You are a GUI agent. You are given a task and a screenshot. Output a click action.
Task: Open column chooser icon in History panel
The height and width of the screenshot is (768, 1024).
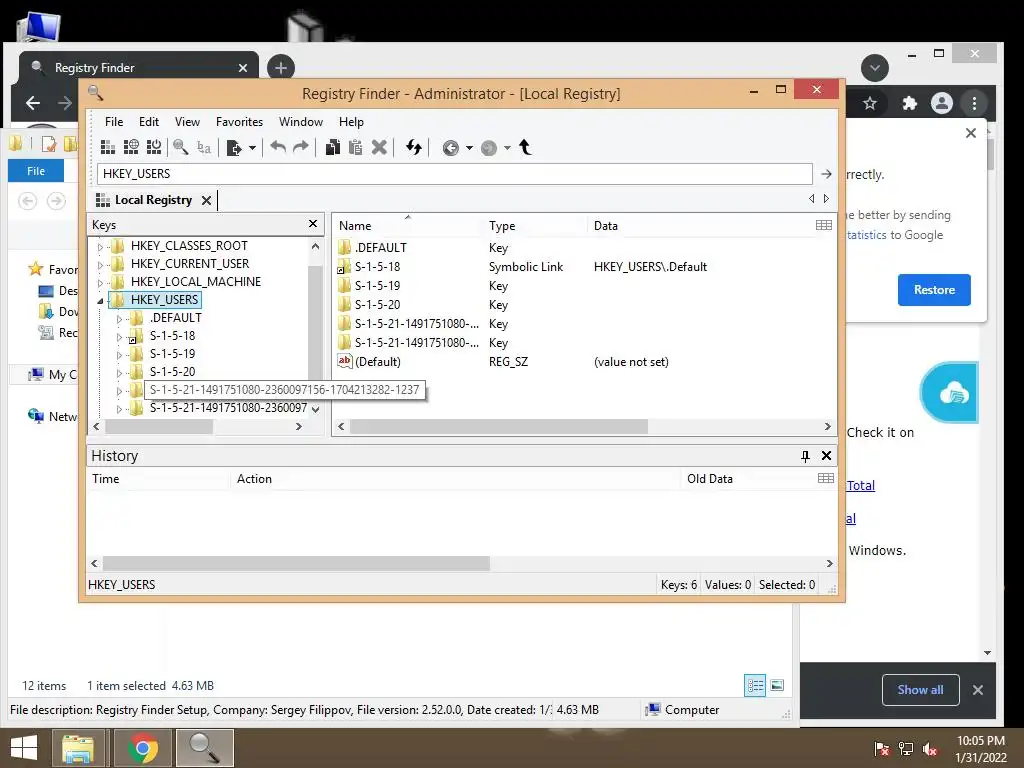[x=825, y=478]
